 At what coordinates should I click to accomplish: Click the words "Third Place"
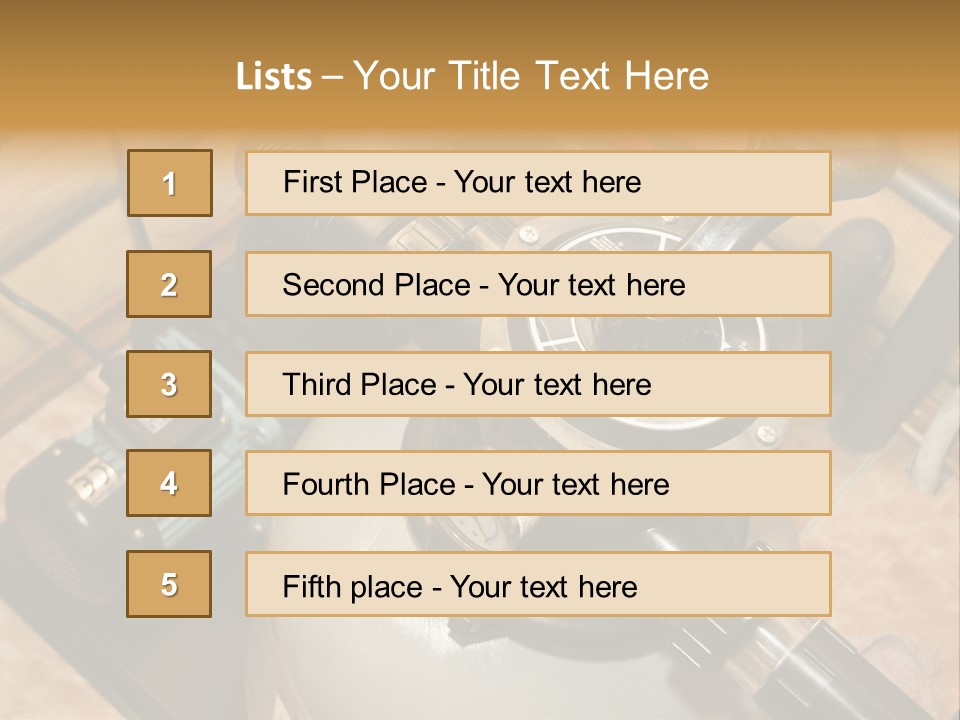pos(359,385)
